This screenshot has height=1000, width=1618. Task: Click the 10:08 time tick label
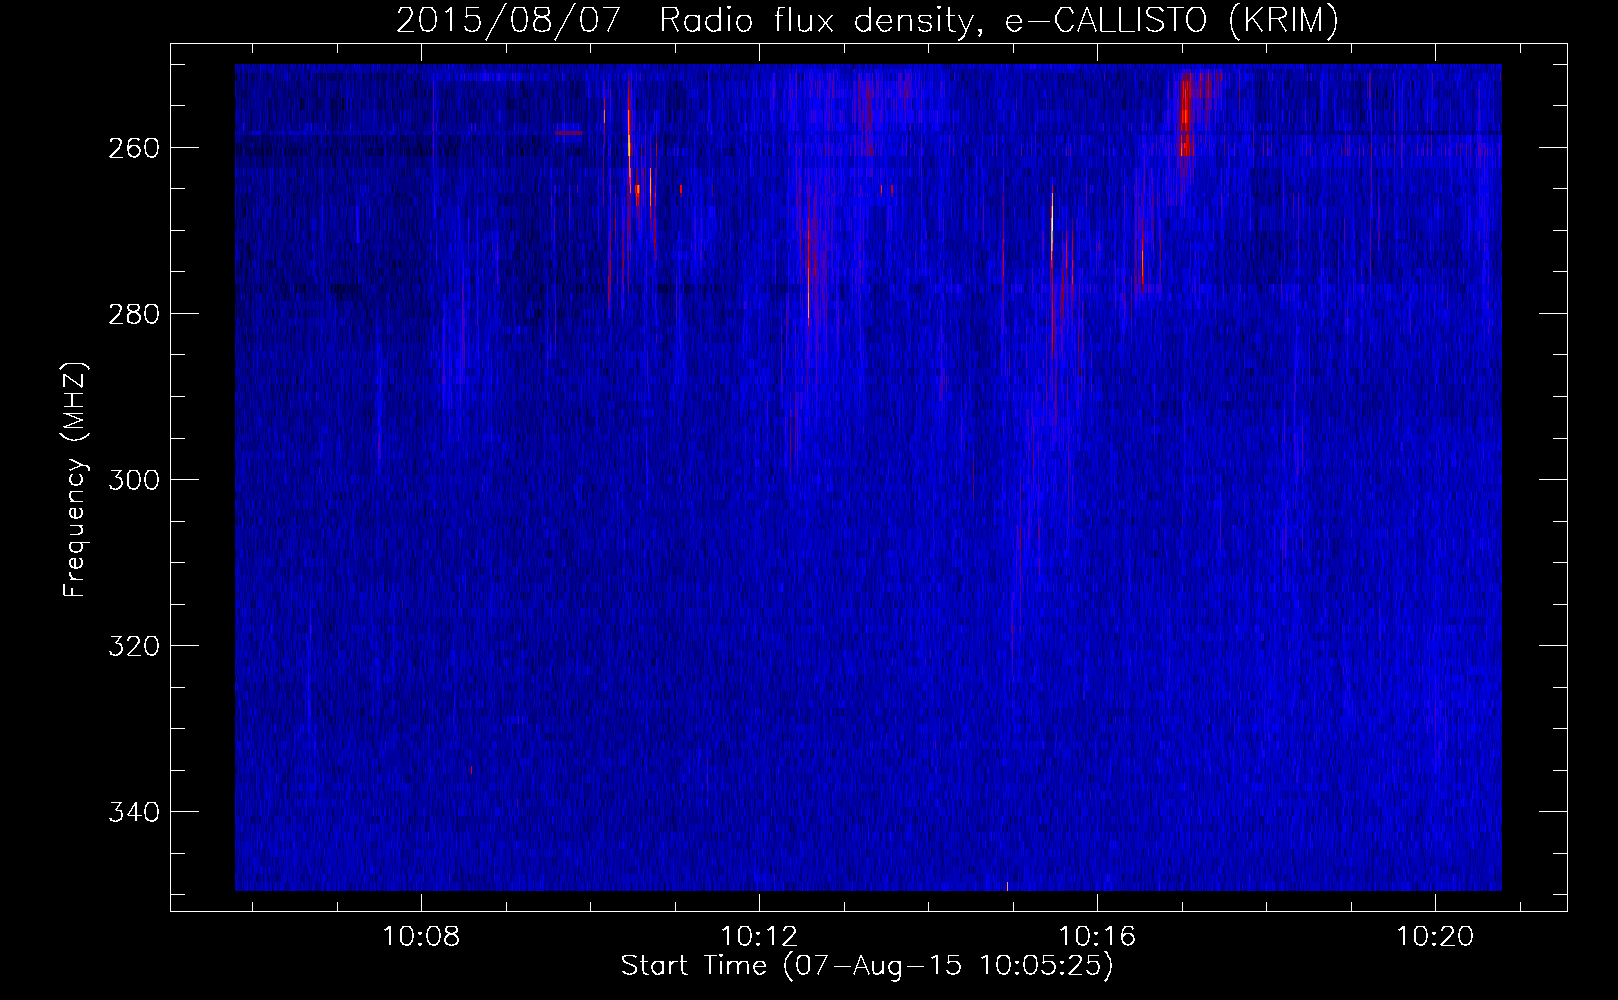421,937
